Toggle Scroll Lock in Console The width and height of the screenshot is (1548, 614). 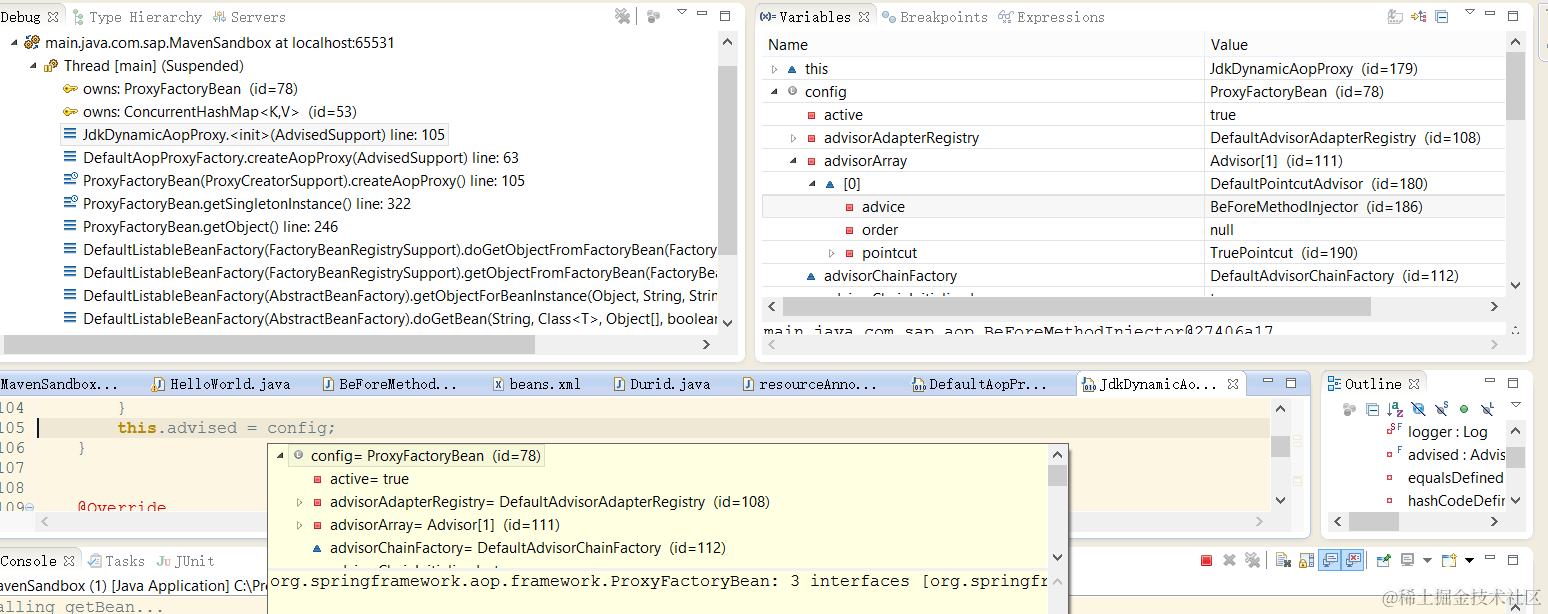point(1307,561)
